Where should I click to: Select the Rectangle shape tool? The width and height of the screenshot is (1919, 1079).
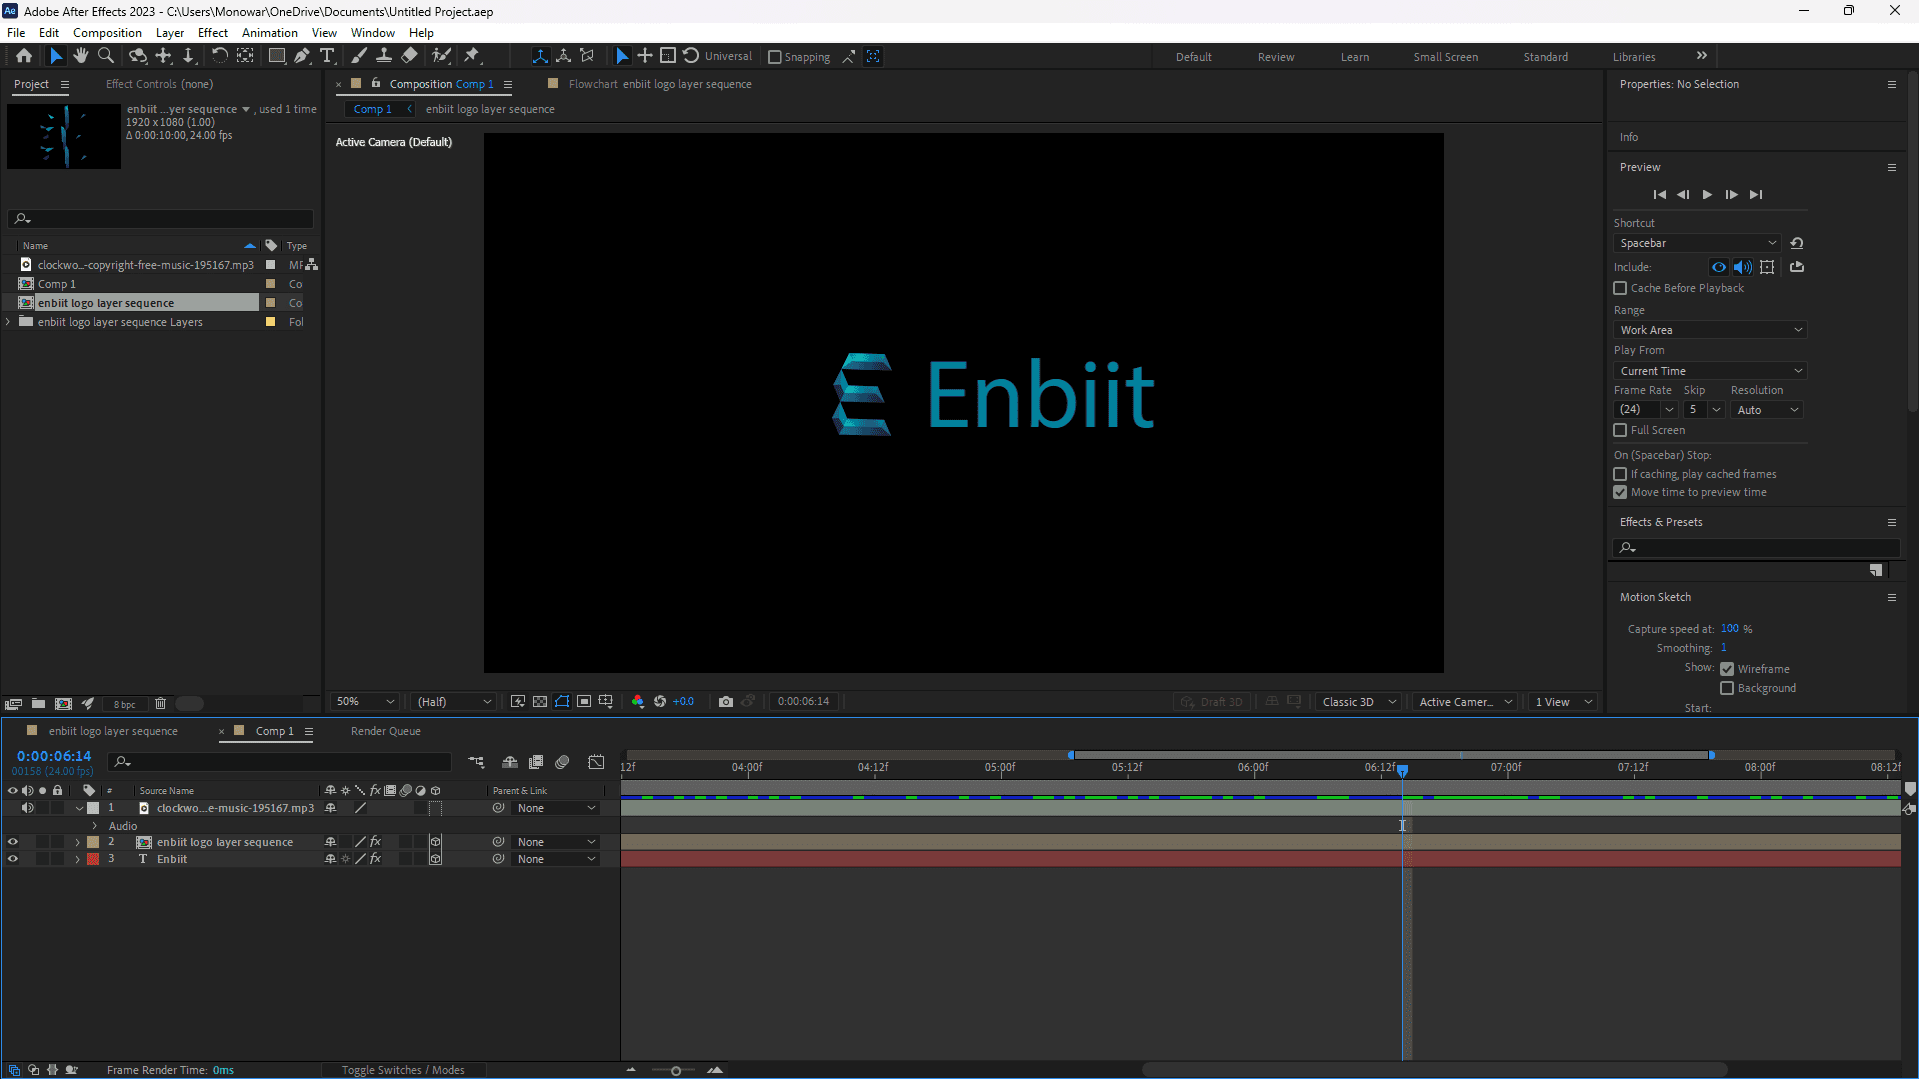tap(277, 56)
